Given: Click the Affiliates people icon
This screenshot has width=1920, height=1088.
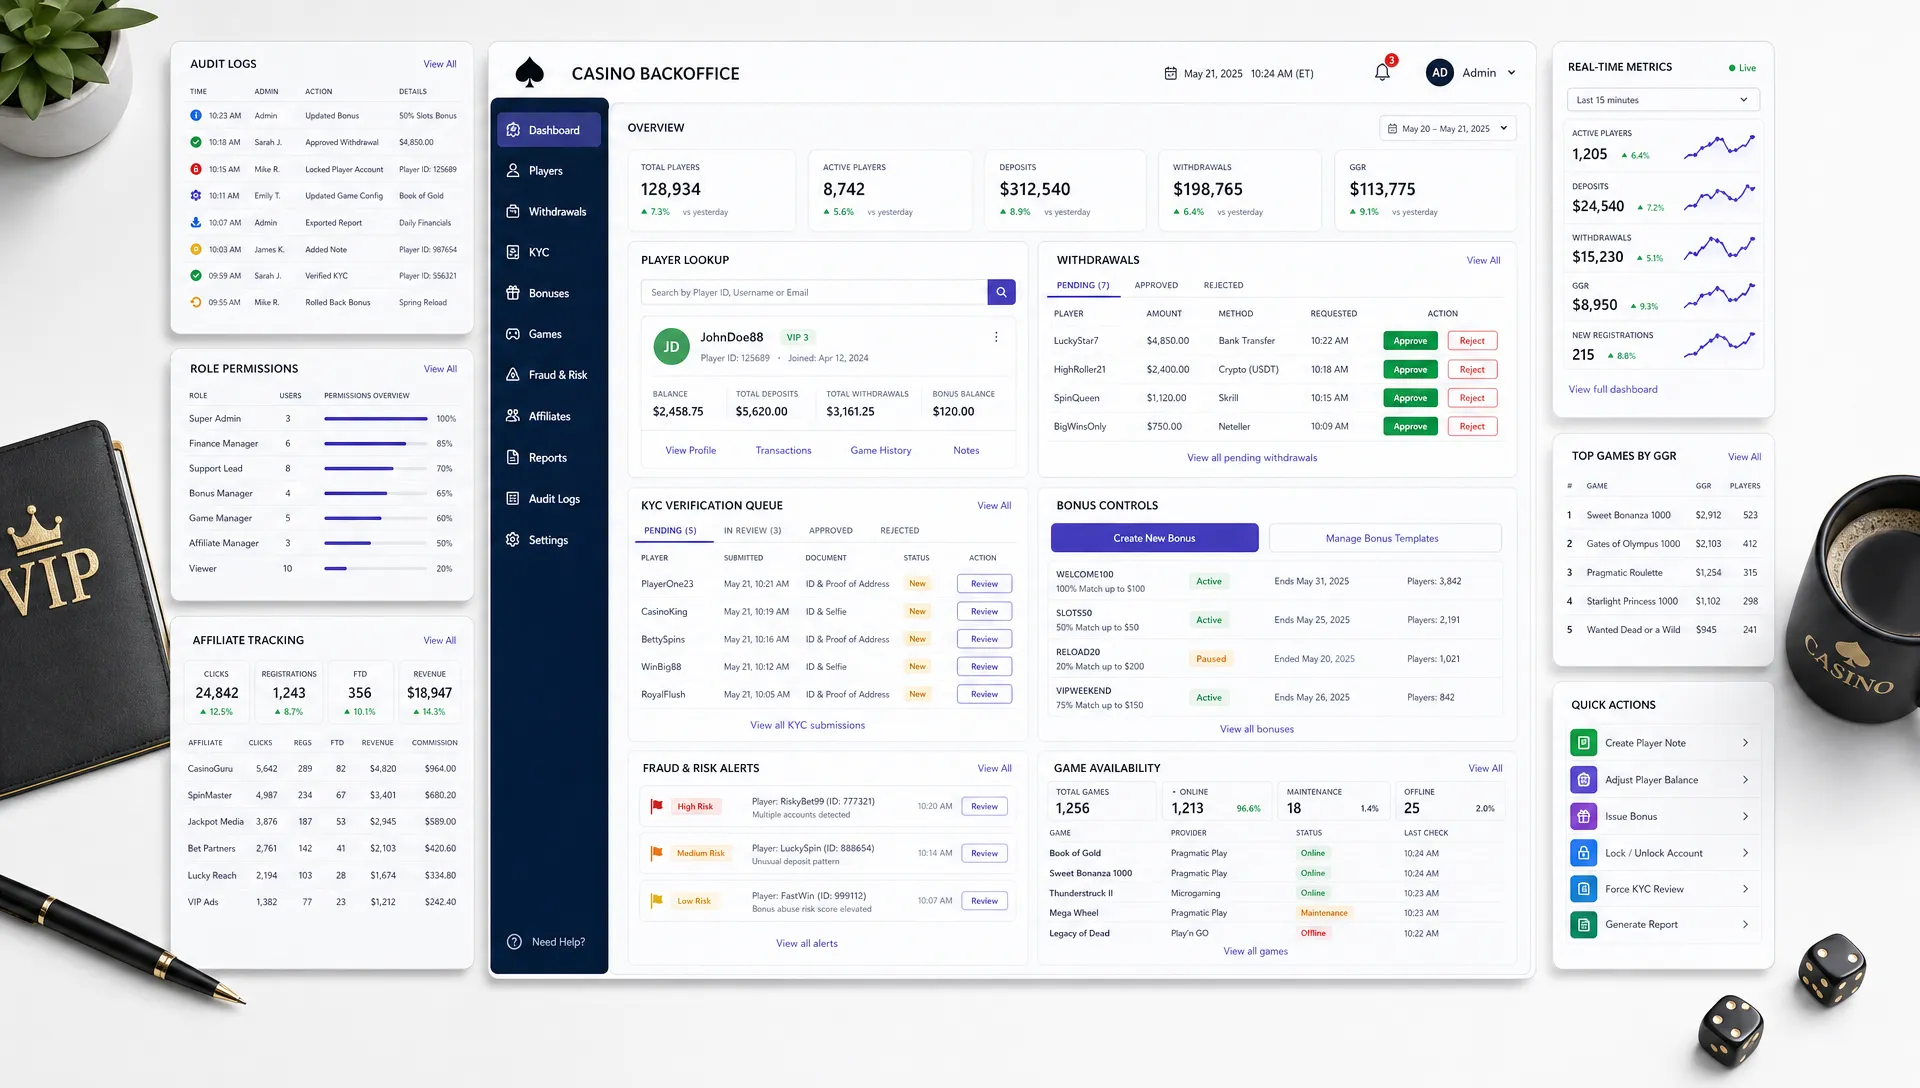Looking at the screenshot, I should tap(513, 416).
